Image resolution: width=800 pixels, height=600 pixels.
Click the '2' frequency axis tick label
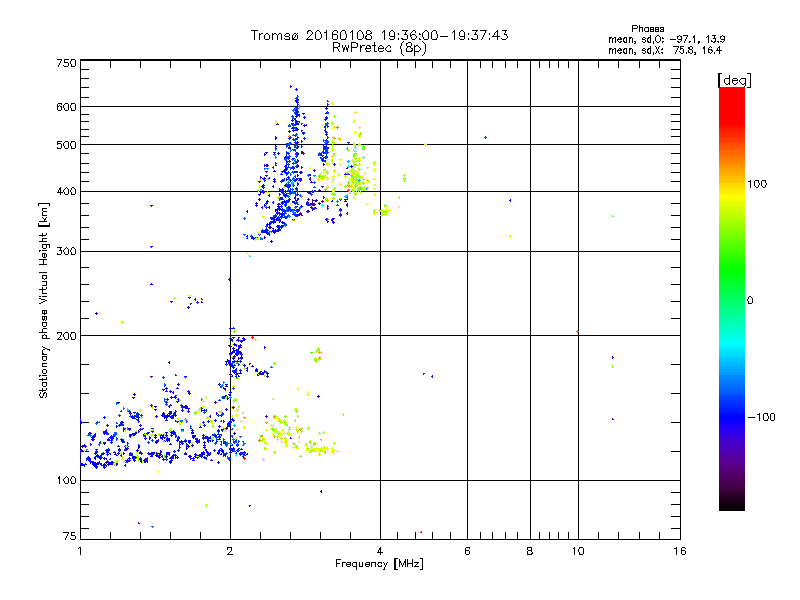pos(230,551)
